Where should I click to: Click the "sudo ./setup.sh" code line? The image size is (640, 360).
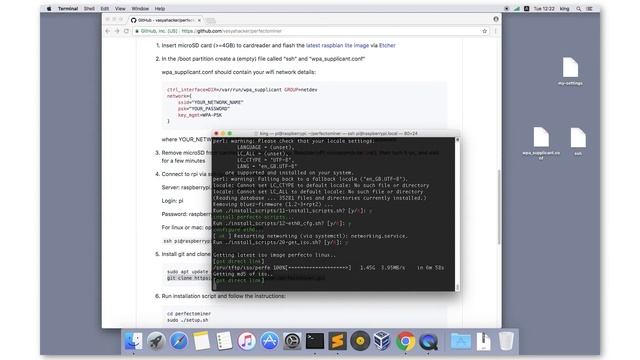(187, 320)
